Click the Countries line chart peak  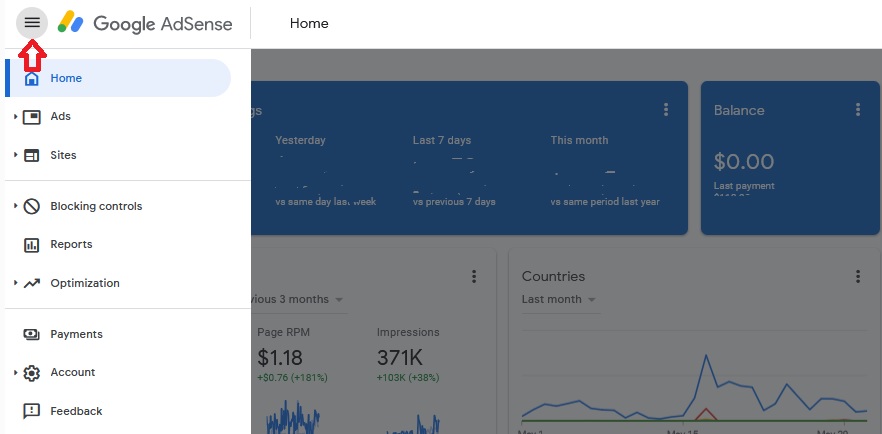(705, 355)
